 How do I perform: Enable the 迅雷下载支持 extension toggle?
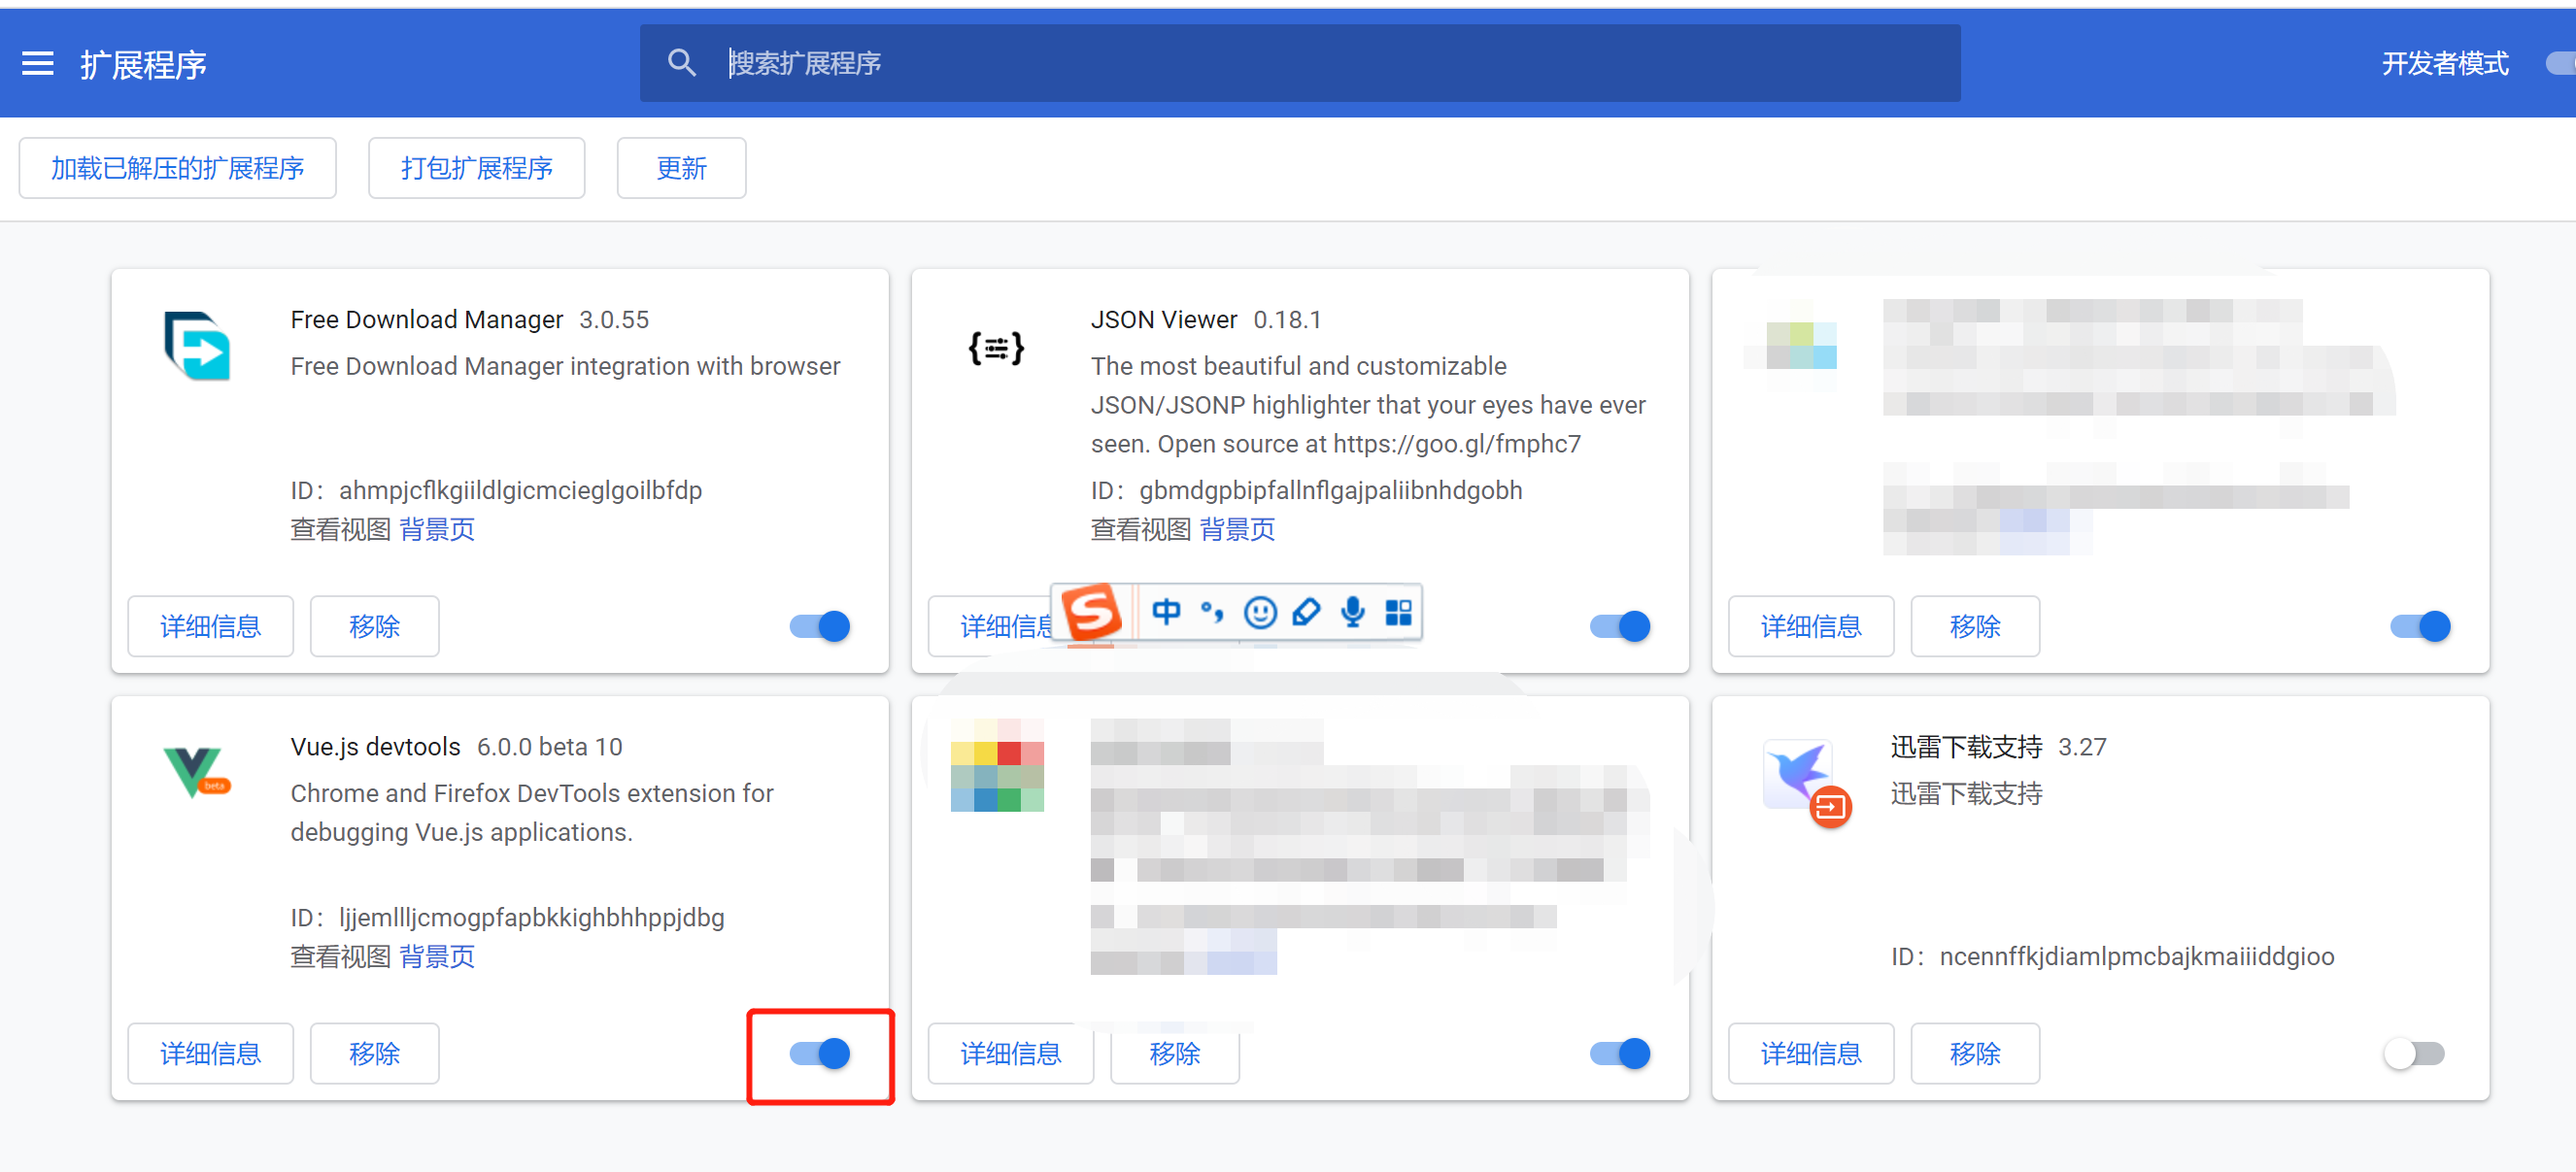(2414, 1053)
